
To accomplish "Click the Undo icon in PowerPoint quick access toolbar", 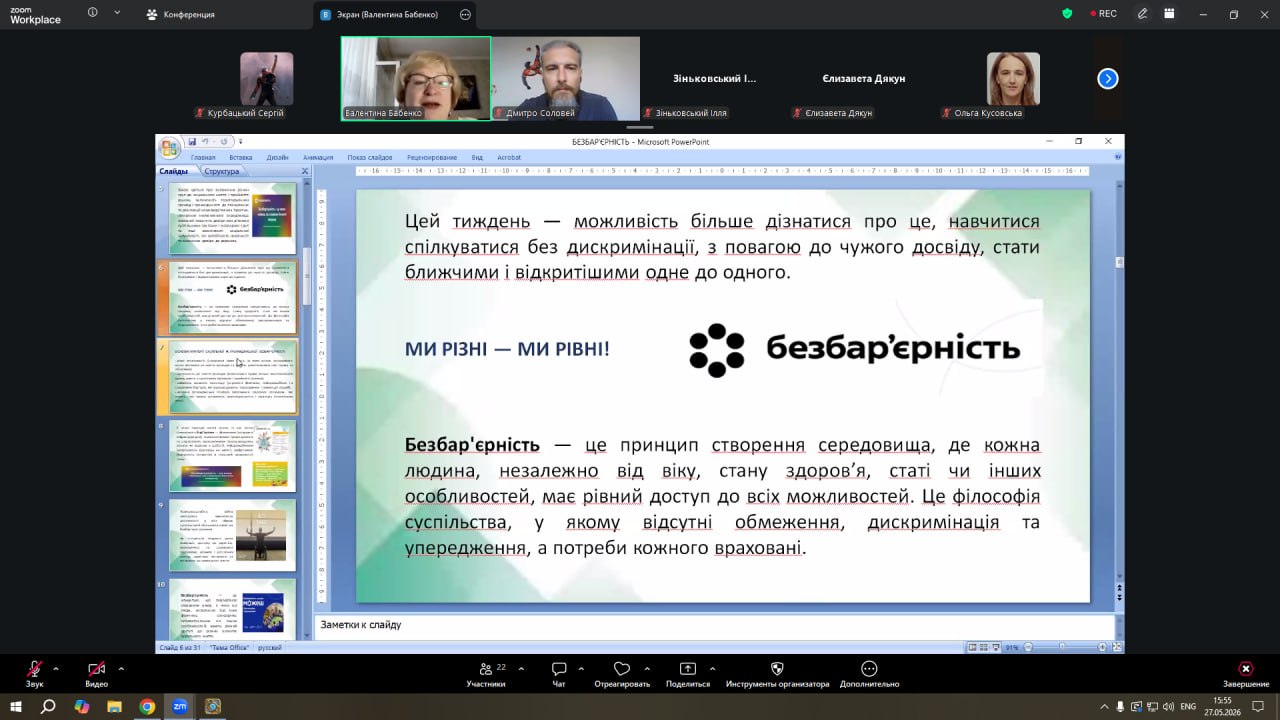I will (206, 142).
